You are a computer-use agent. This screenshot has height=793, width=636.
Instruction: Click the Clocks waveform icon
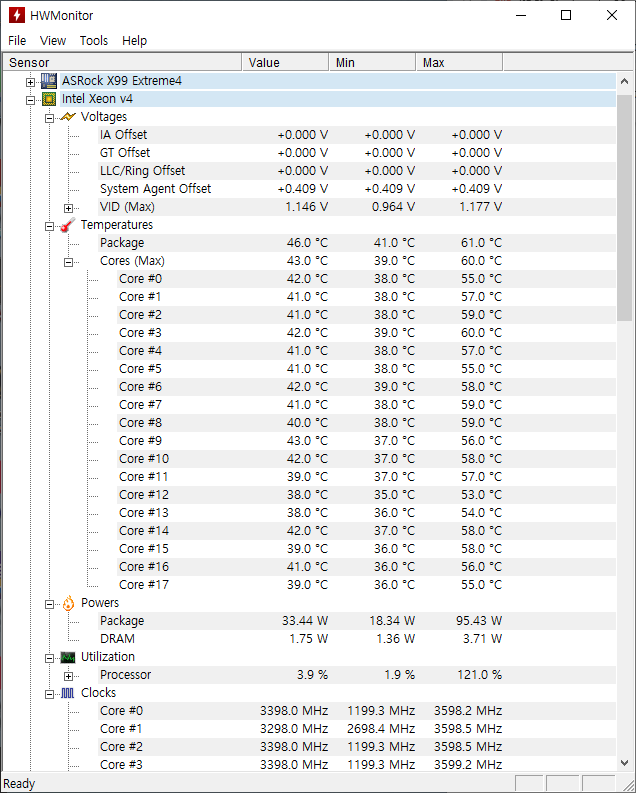click(x=68, y=693)
